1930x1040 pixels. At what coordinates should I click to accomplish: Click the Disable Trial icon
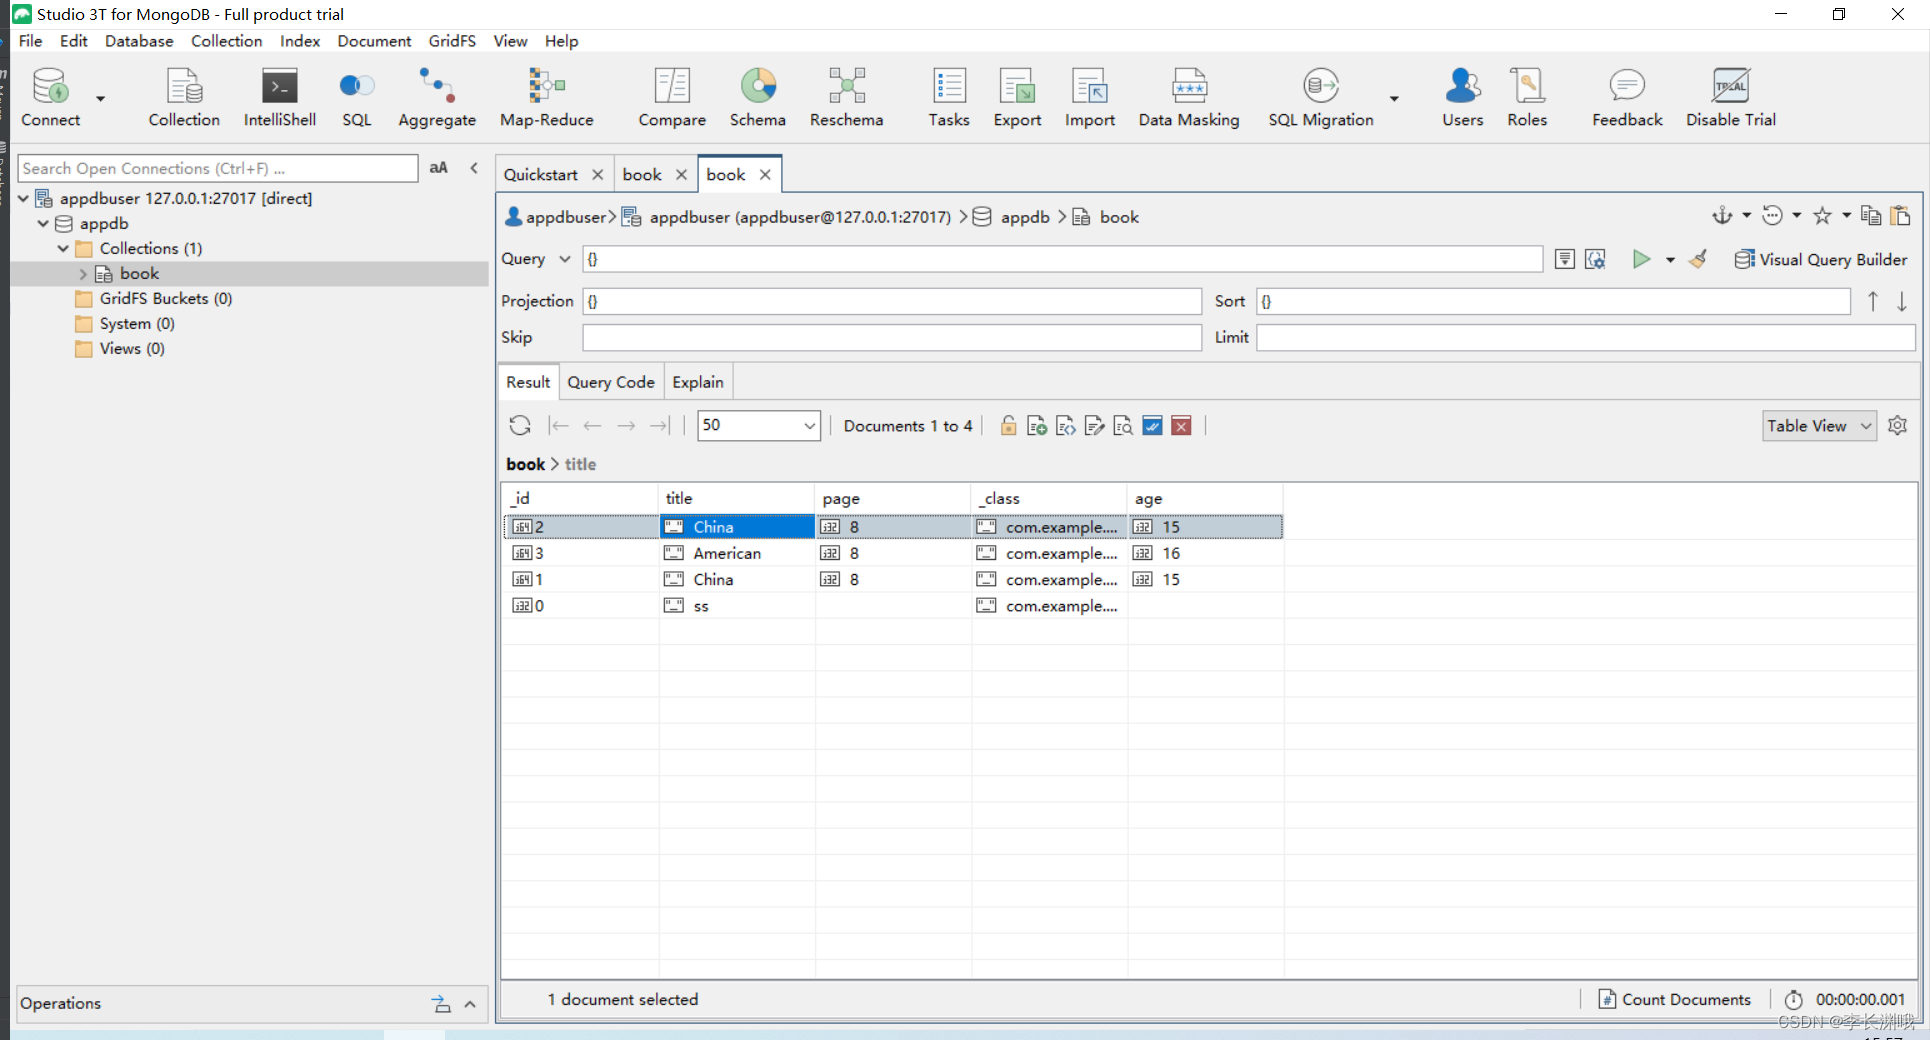(x=1731, y=98)
